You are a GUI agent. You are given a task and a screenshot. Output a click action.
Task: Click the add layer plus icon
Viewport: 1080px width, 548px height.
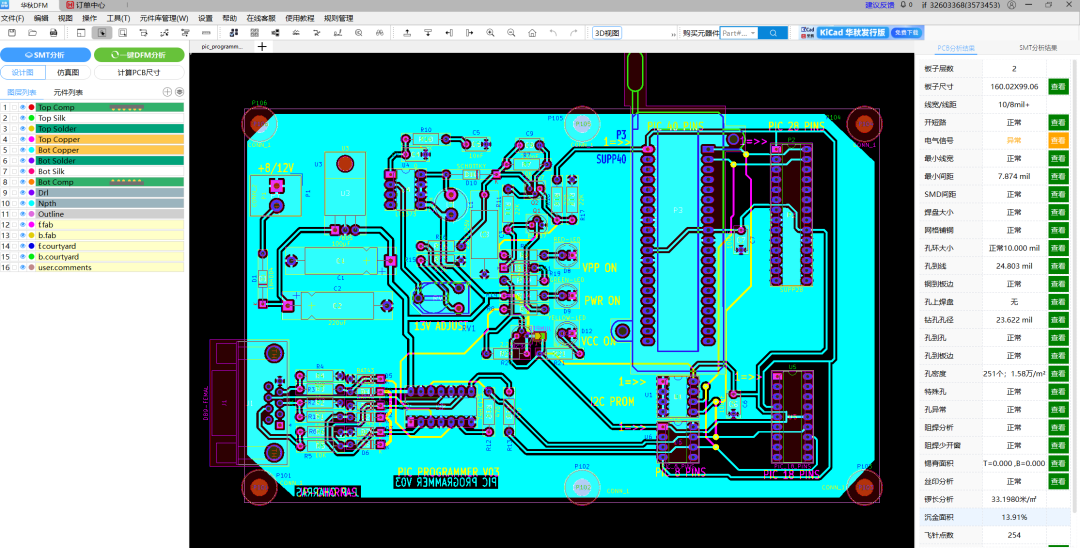[167, 92]
